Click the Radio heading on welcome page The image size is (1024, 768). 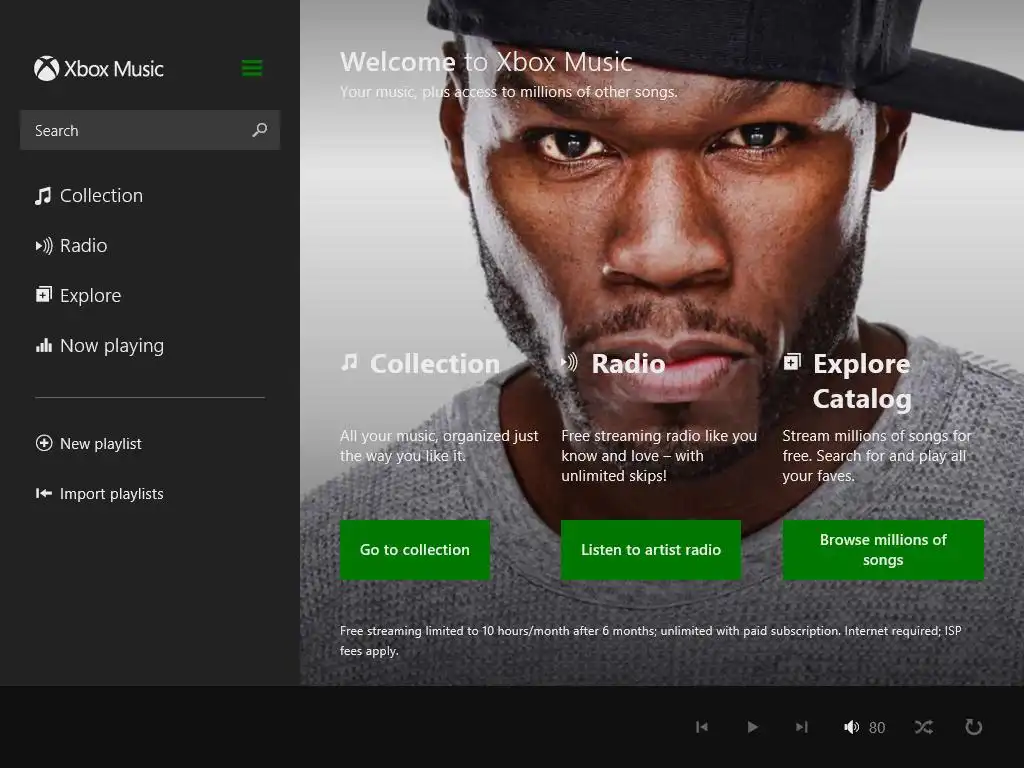628,364
